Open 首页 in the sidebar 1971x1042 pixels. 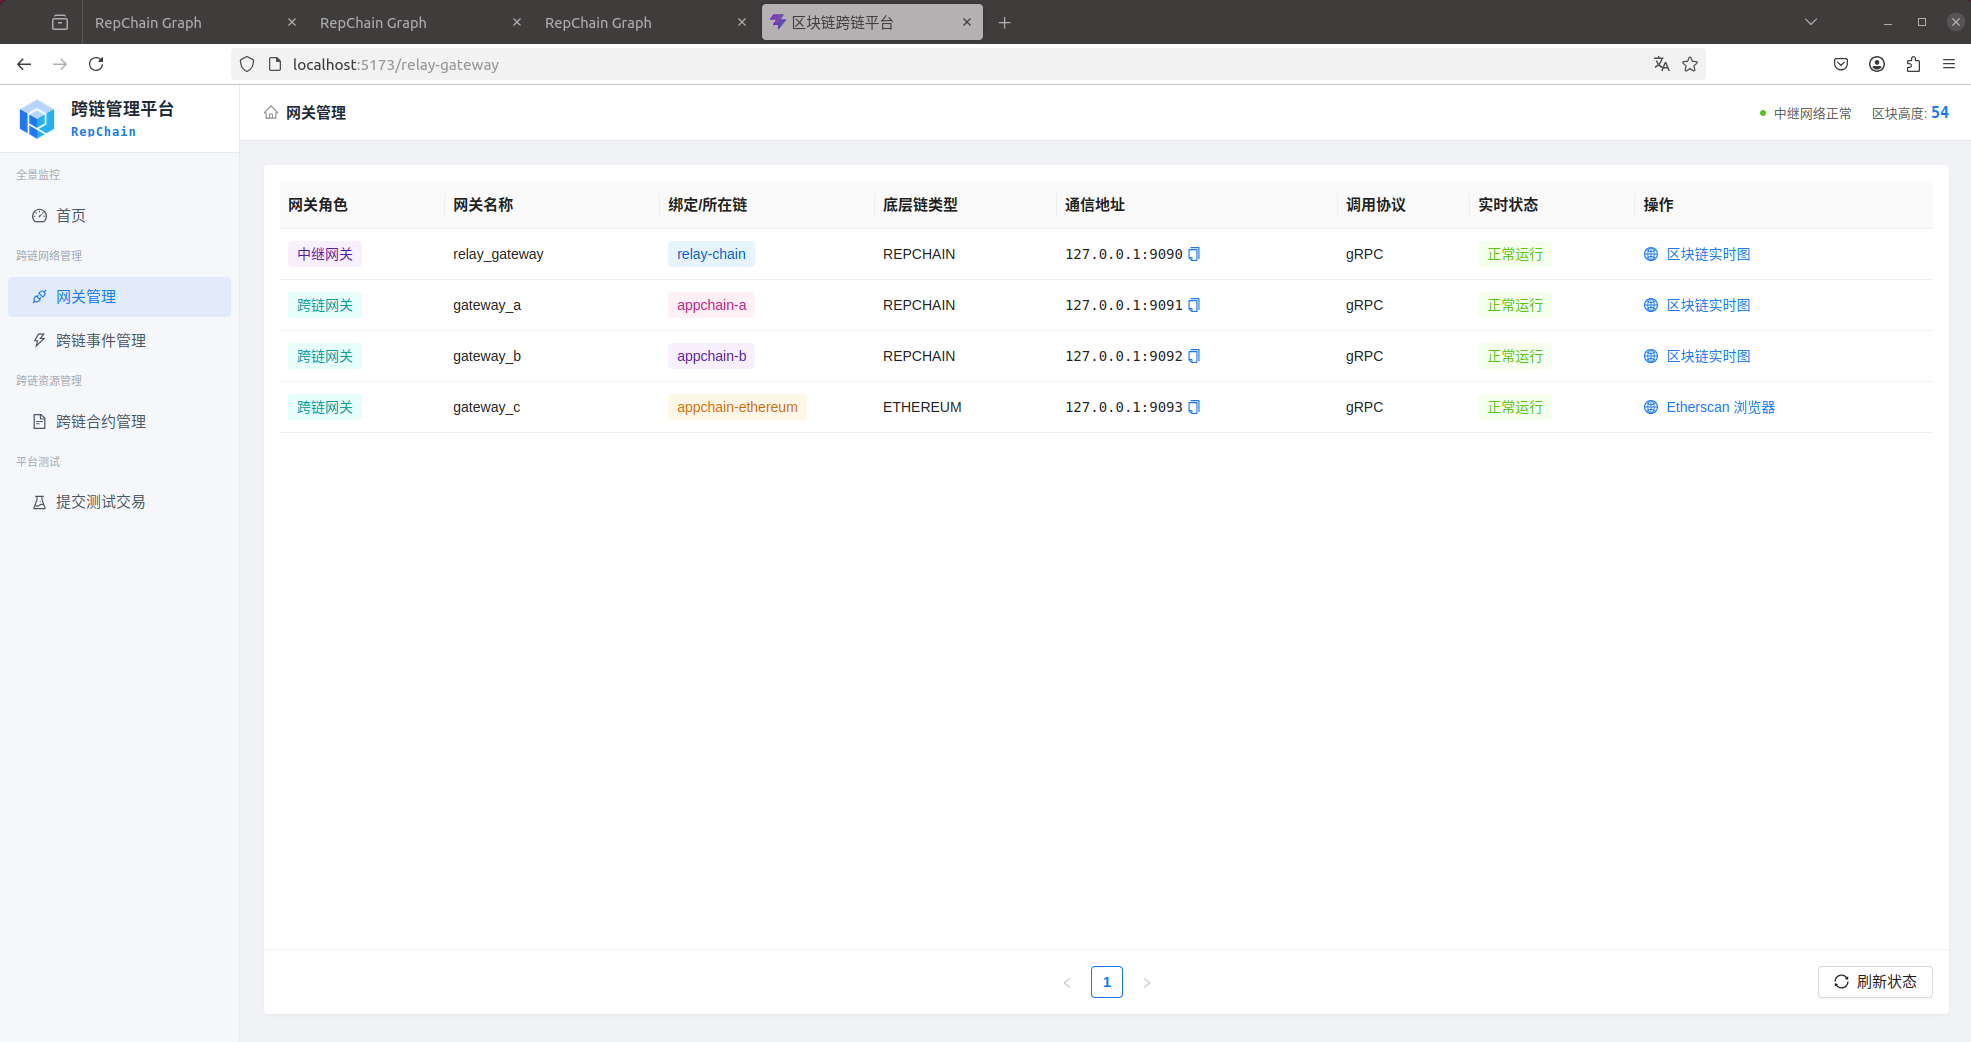pyautogui.click(x=119, y=216)
